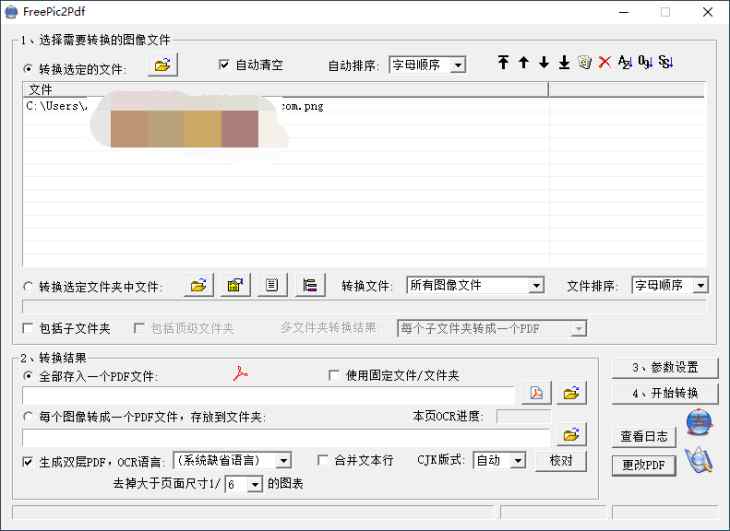Click FreePic2Pdf title bar app icon
Viewport: 730px width, 531px height.
(11, 12)
